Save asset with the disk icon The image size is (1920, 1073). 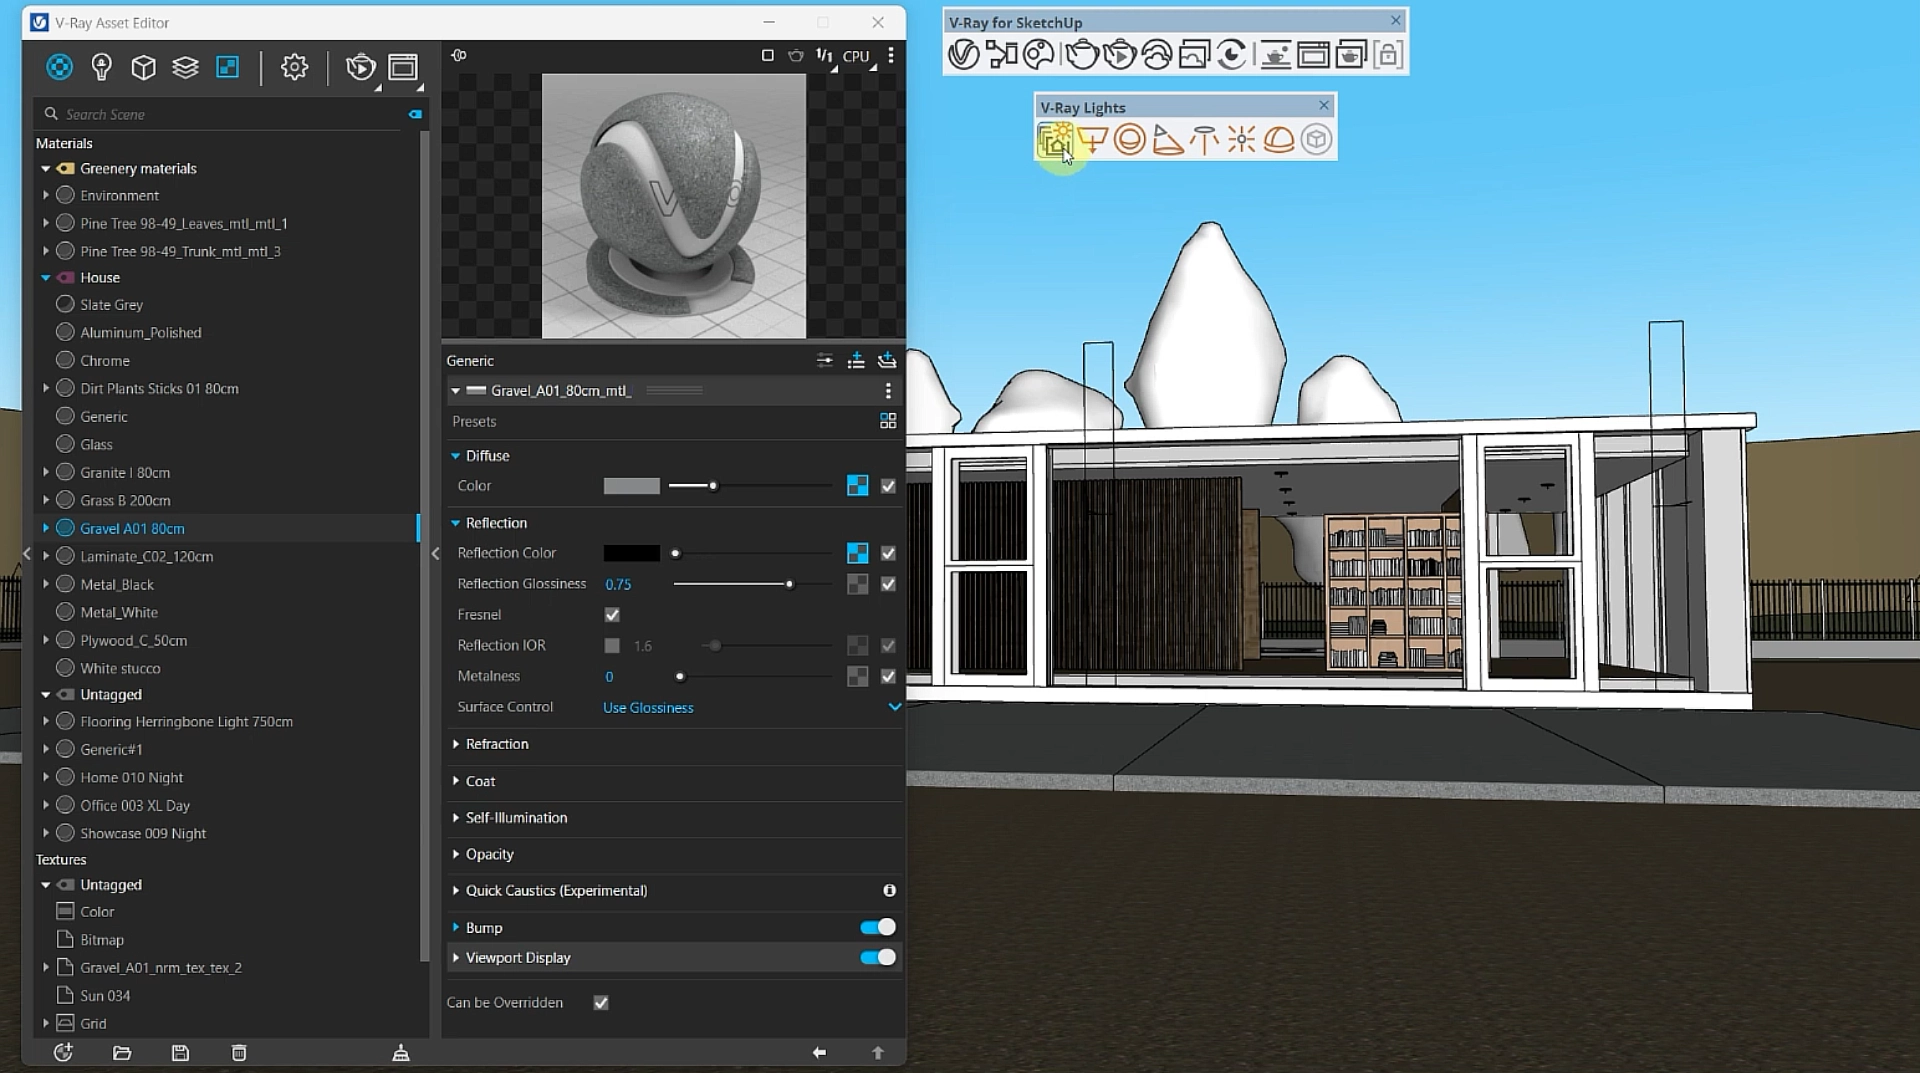pyautogui.click(x=180, y=1052)
